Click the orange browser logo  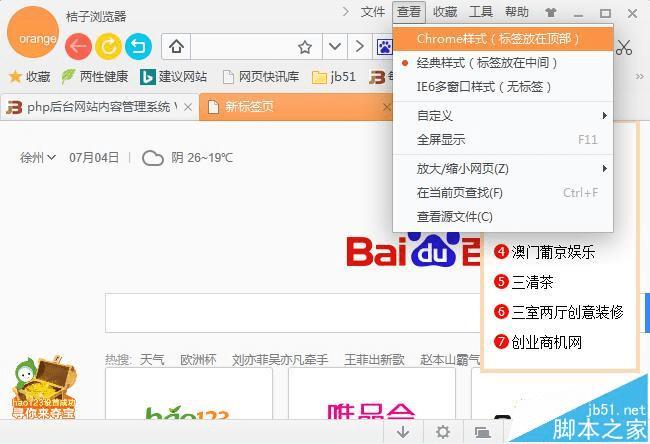pyautogui.click(x=34, y=32)
